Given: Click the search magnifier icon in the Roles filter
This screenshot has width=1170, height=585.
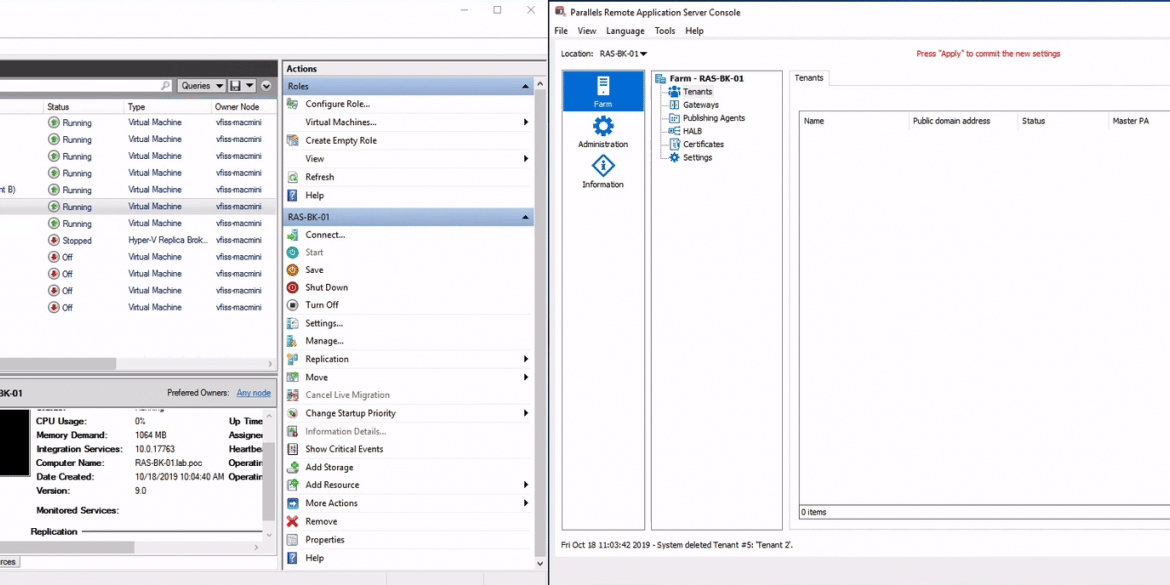Looking at the screenshot, I should (166, 86).
